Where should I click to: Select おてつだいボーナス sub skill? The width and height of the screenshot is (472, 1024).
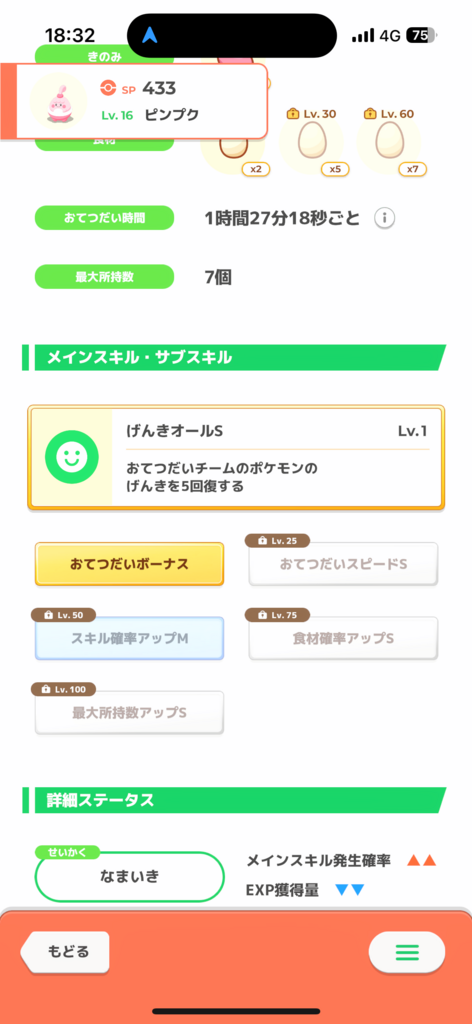pos(129,564)
